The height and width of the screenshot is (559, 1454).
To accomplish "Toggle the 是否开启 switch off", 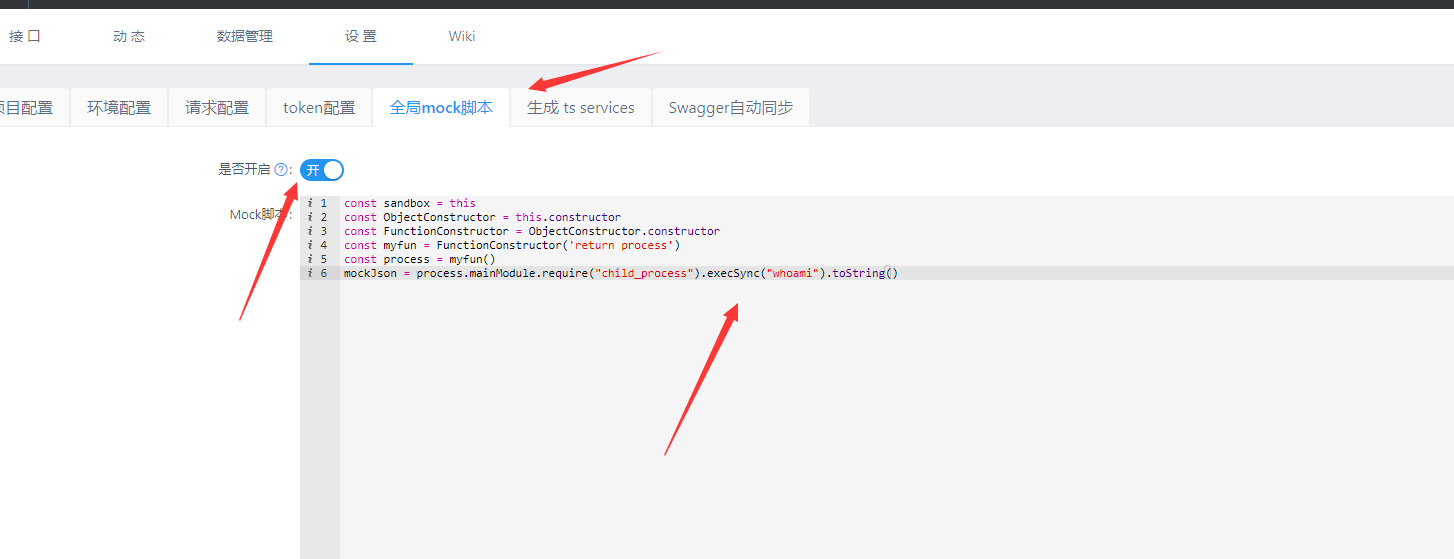I will pyautogui.click(x=322, y=170).
